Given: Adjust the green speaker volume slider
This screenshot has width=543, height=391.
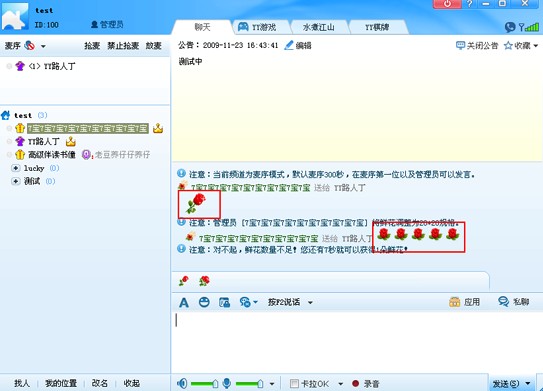Looking at the screenshot, I should [204, 383].
